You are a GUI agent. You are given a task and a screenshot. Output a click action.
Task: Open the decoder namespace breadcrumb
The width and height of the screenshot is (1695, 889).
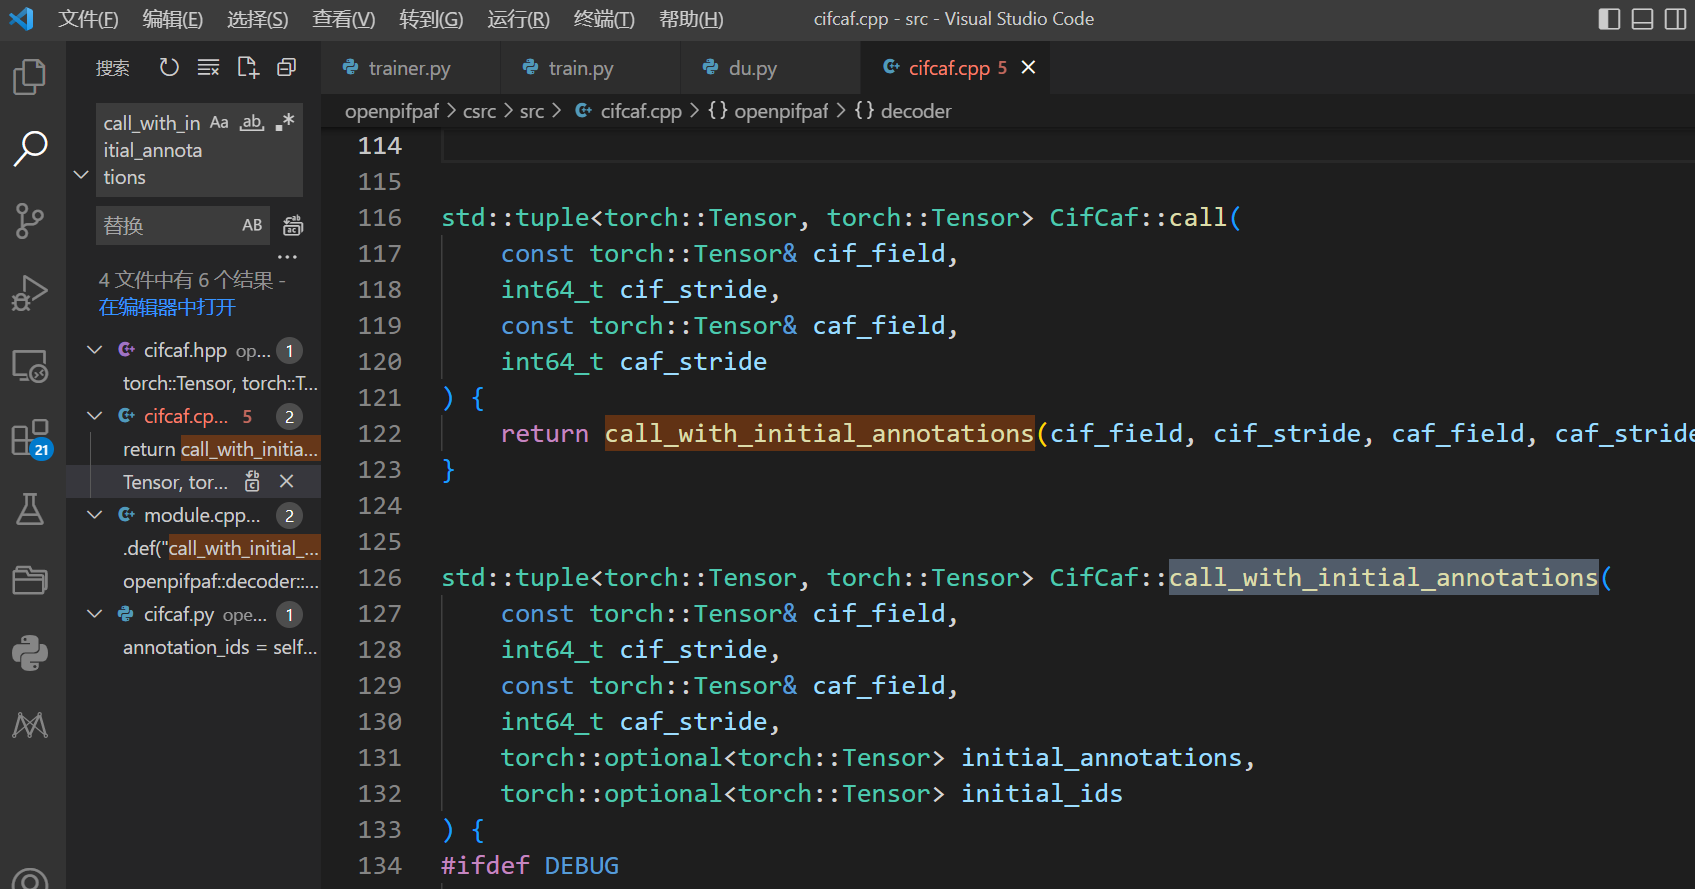point(903,111)
